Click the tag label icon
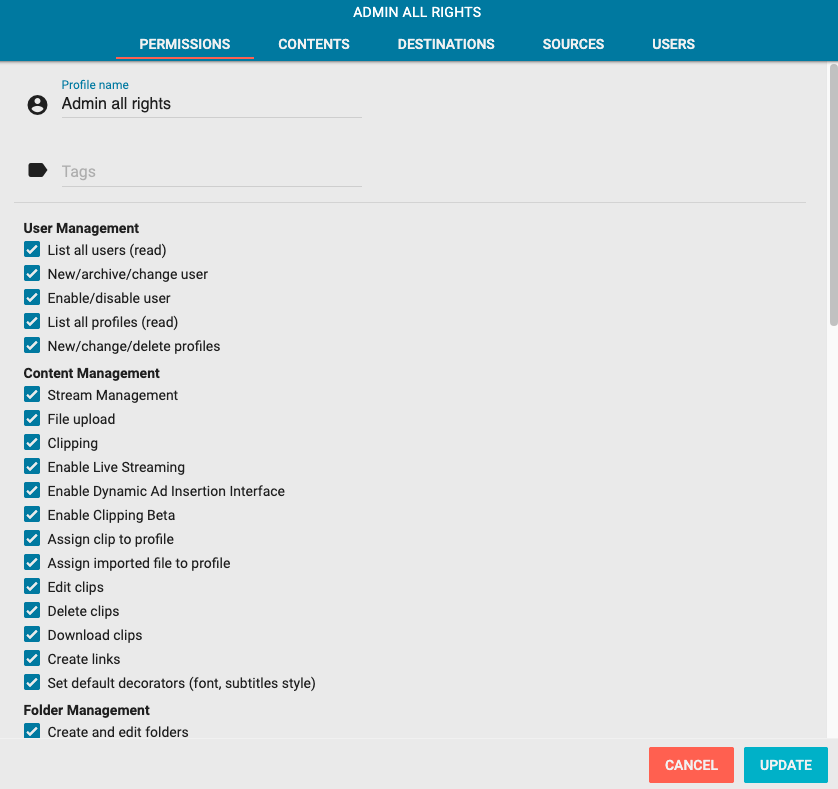The height and width of the screenshot is (789, 838). click(x=37, y=171)
